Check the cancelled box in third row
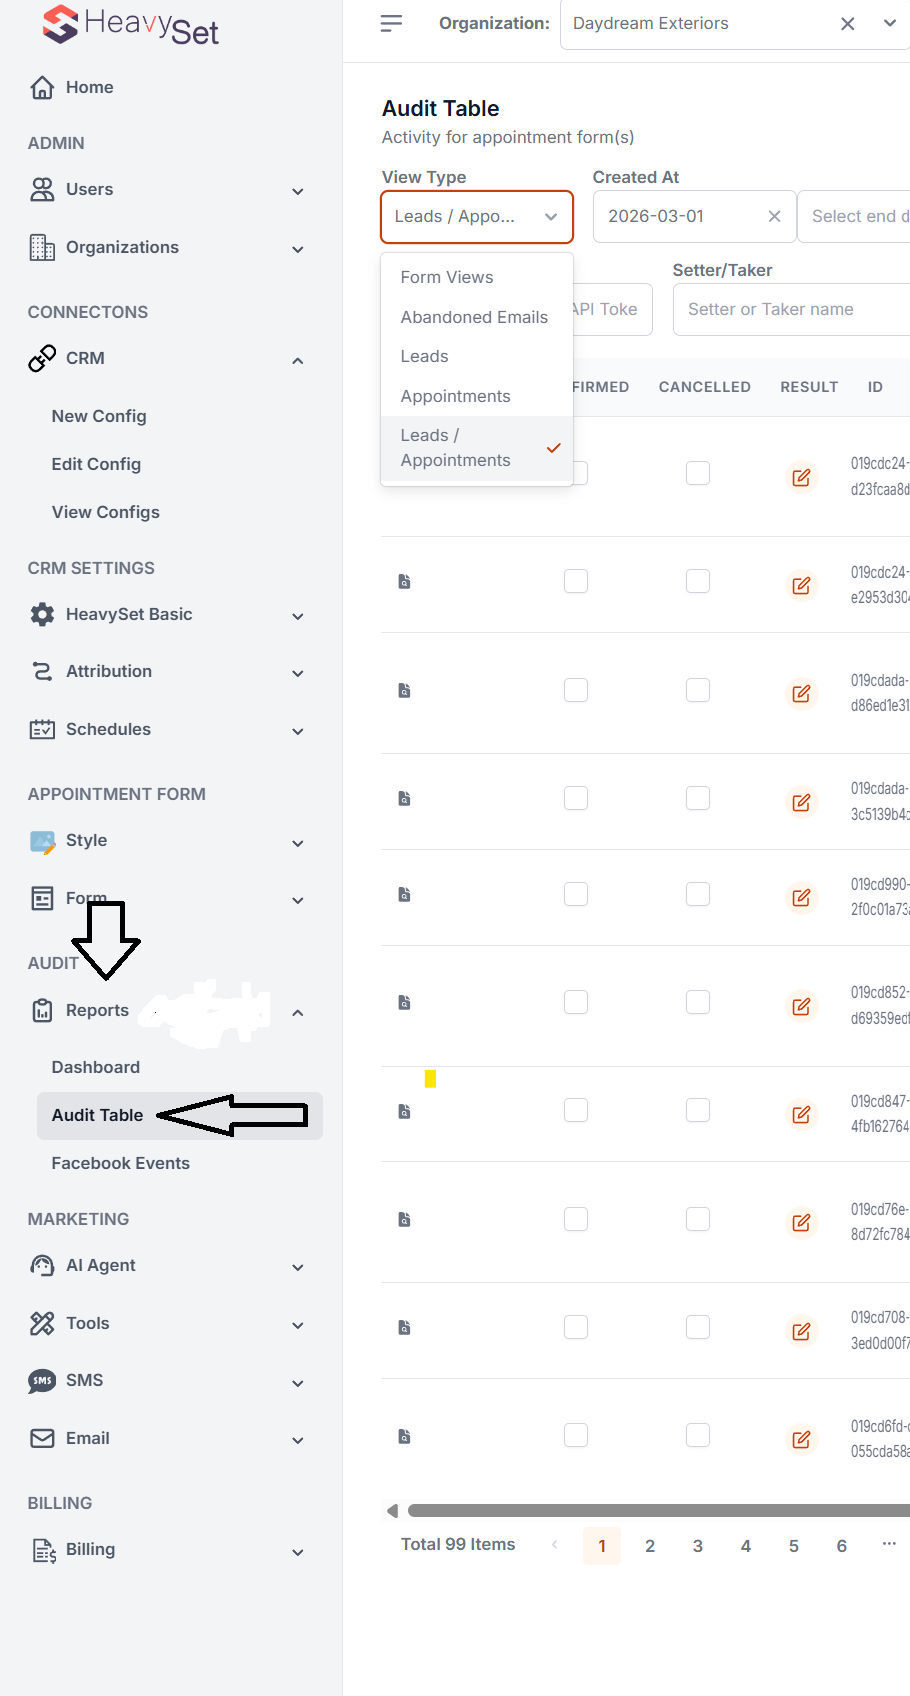This screenshot has height=1696, width=910. 698,690
